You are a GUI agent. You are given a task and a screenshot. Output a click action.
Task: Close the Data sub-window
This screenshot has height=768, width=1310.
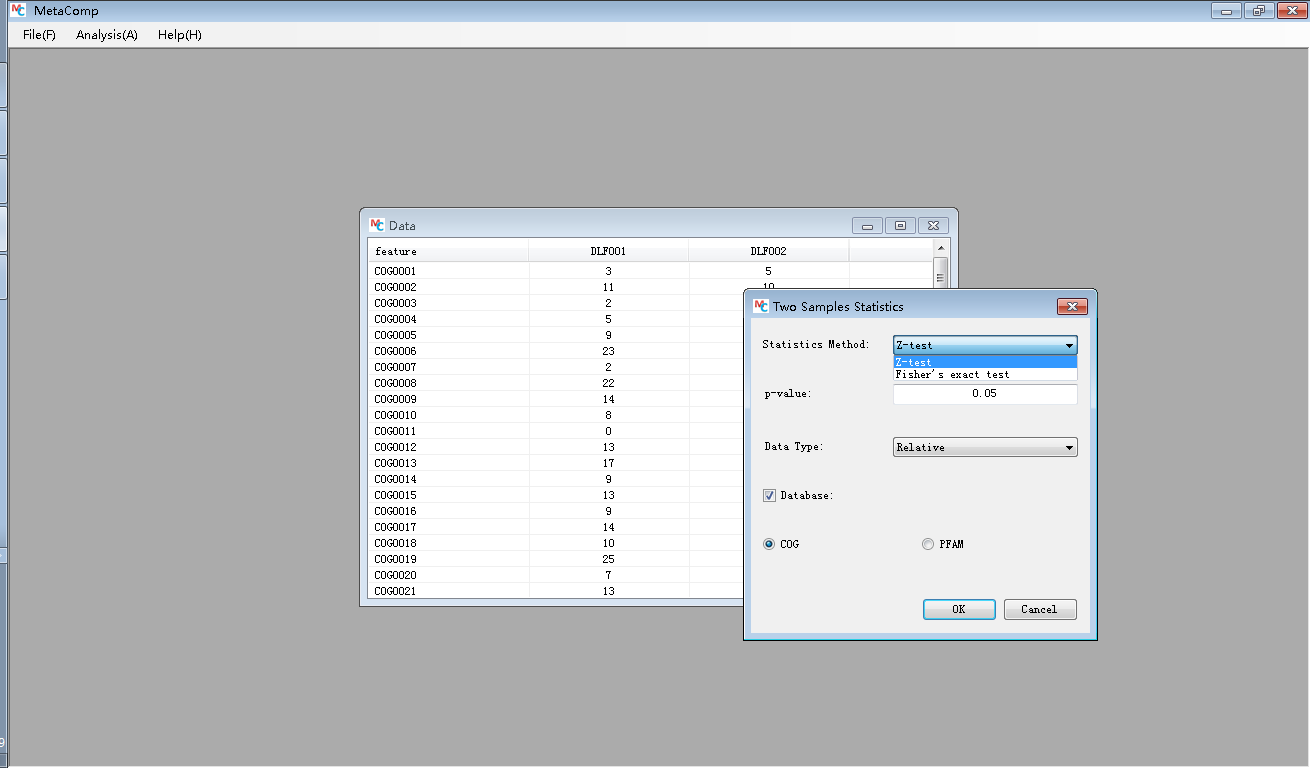point(933,226)
